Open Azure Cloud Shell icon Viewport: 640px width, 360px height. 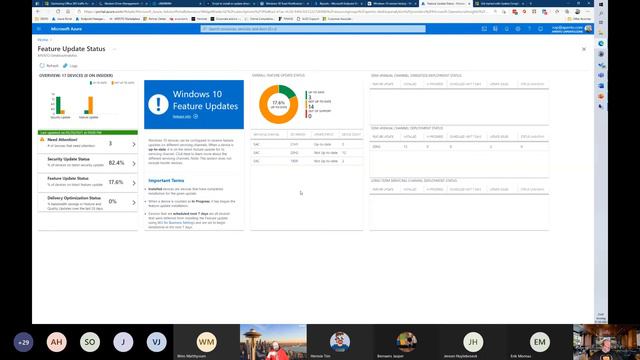(x=484, y=29)
